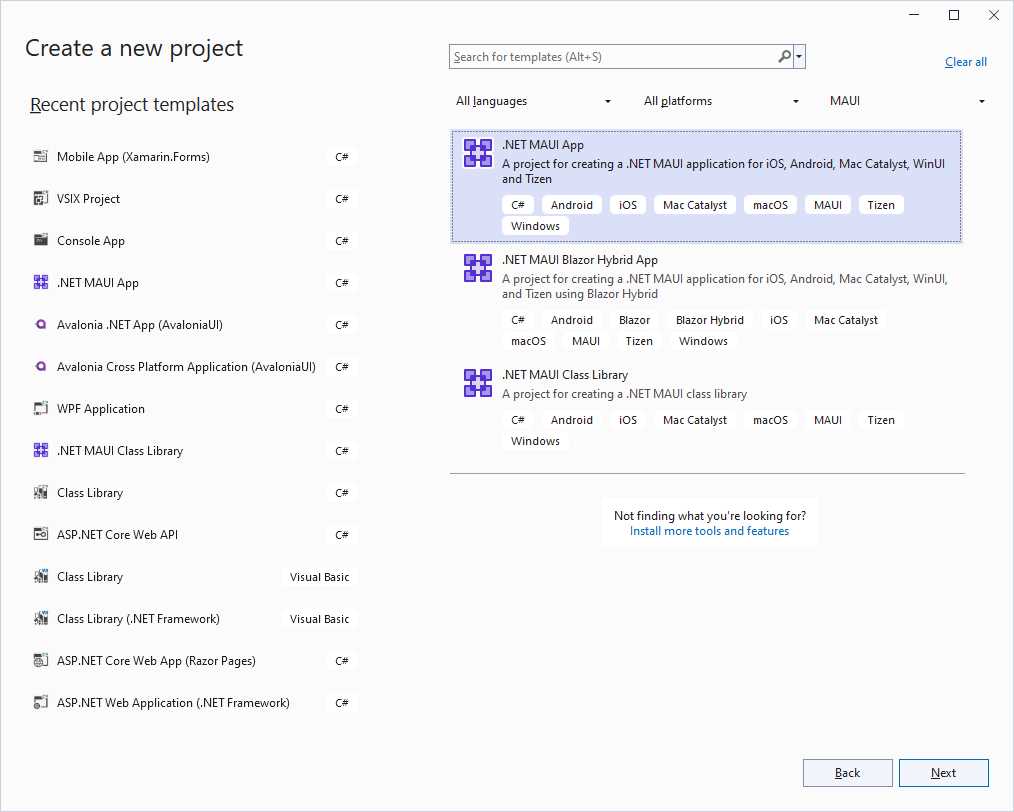Click the Clear all link
Viewport: 1014px width, 812px height.
pyautogui.click(x=965, y=62)
